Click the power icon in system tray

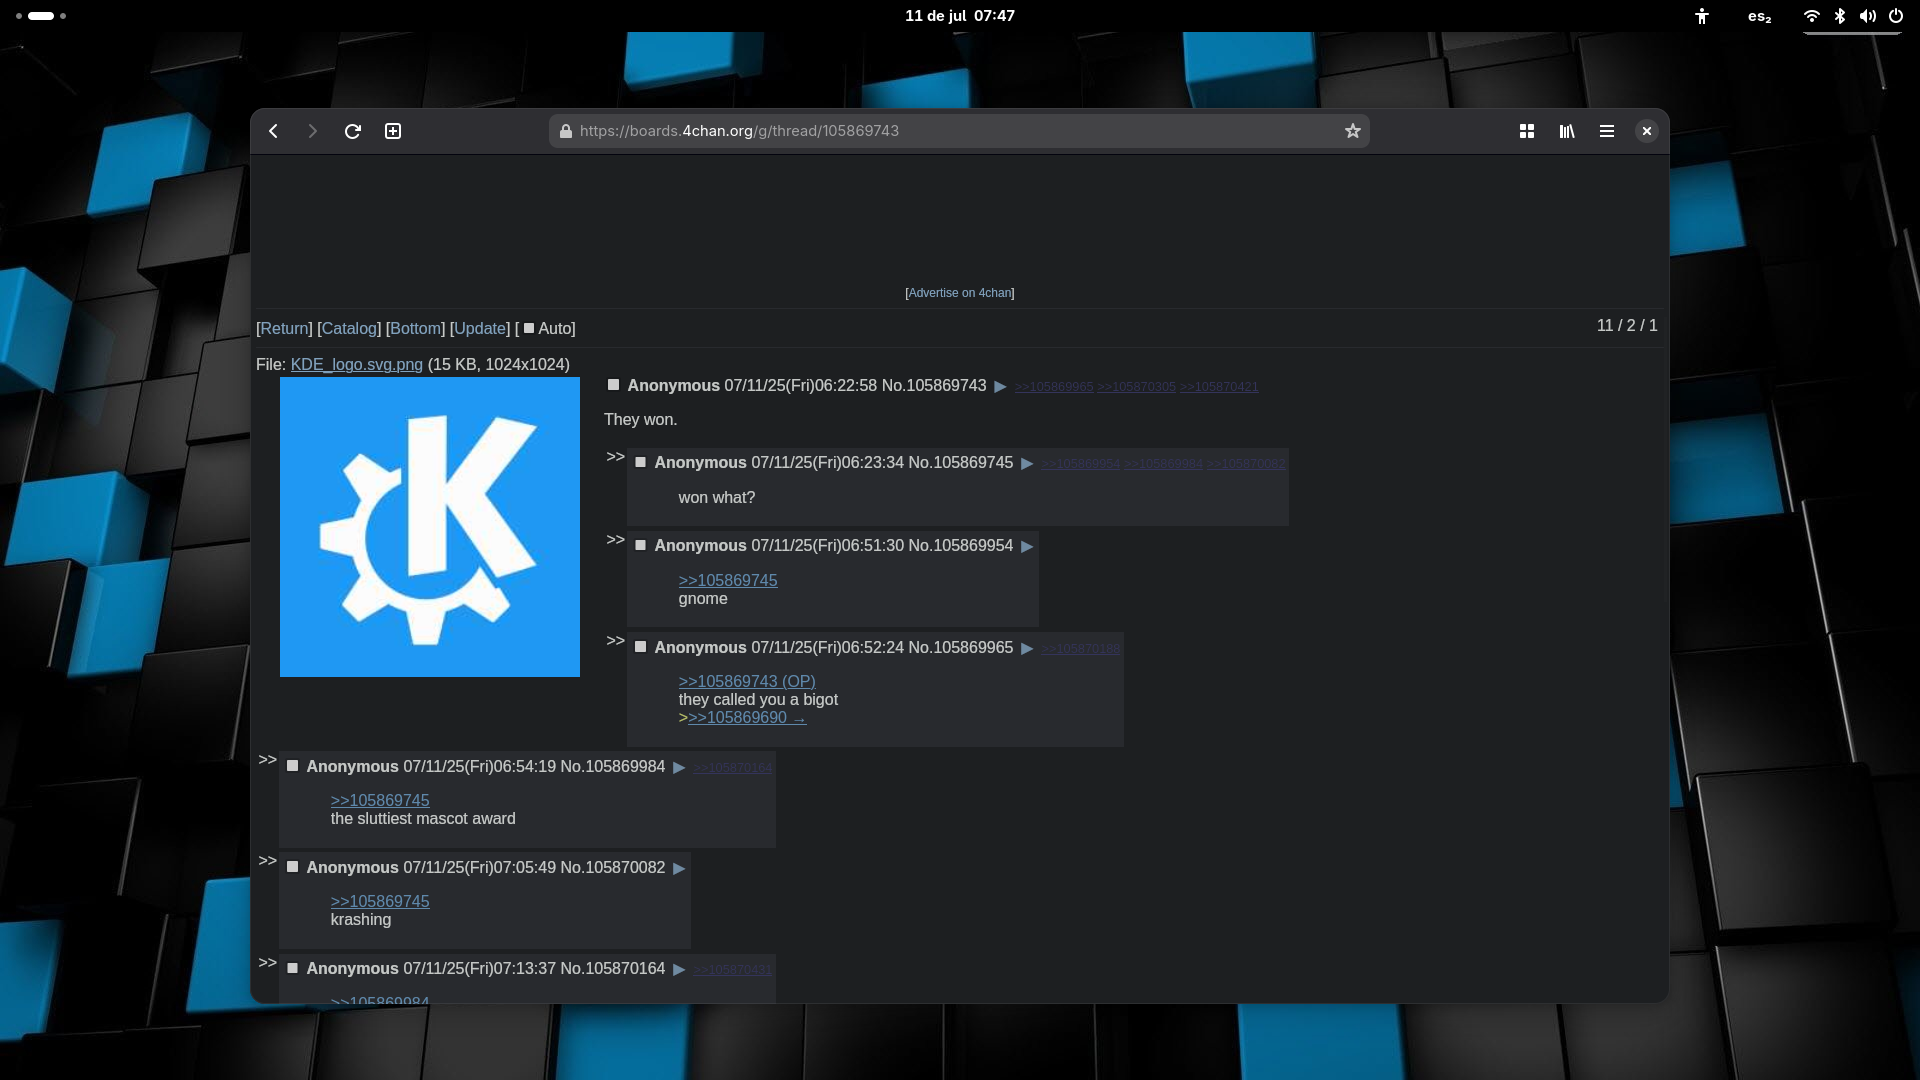coord(1896,16)
